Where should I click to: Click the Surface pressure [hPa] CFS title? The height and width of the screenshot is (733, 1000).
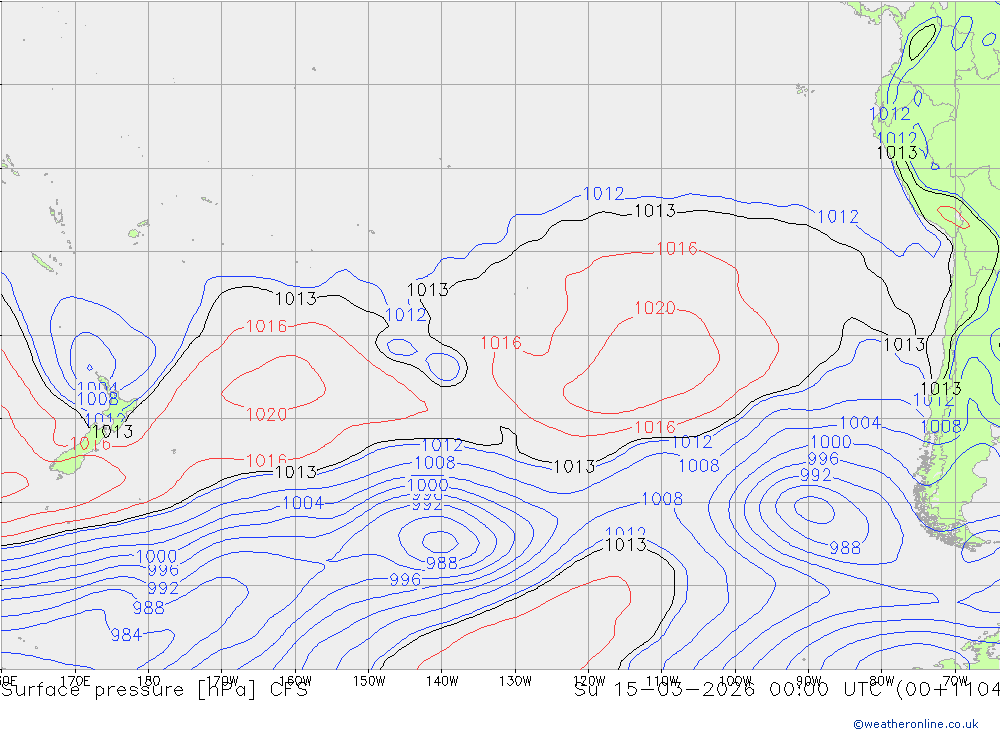click(x=154, y=690)
